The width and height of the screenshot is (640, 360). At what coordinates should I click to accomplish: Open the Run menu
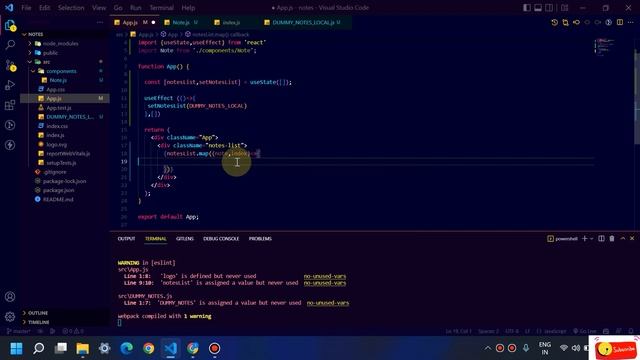pos(136,8)
